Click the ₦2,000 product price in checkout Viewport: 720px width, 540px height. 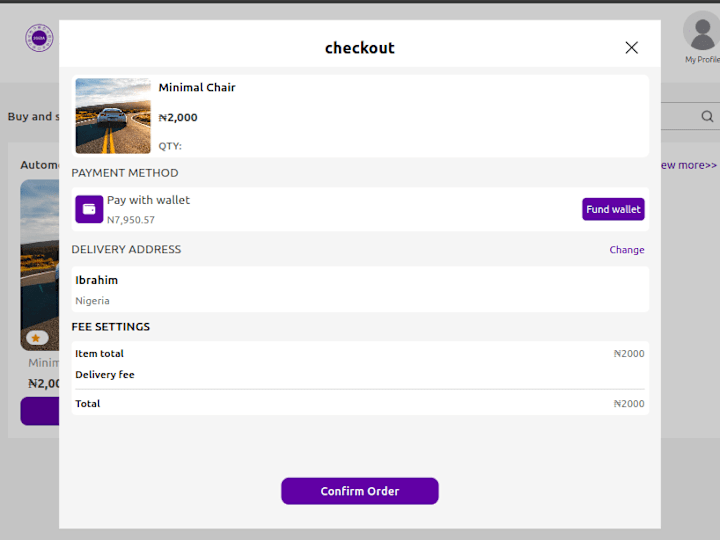coord(178,118)
